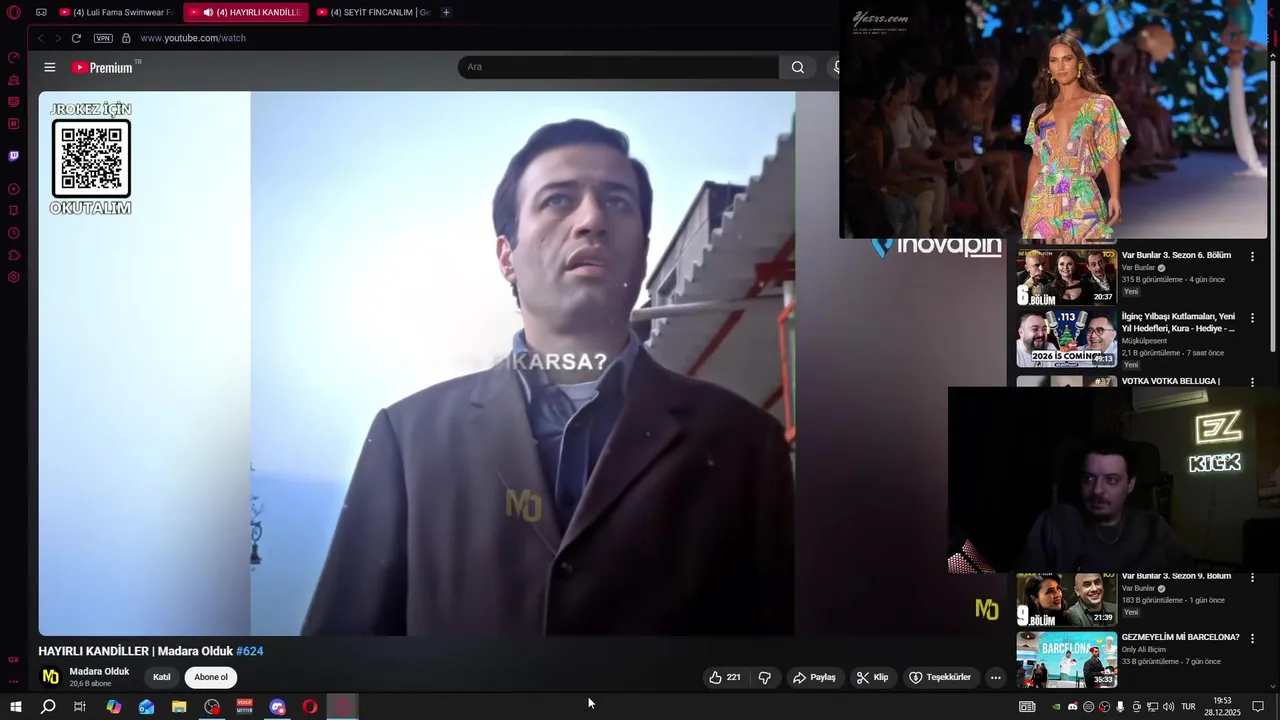Switch TUR keyboard language indicator
Screen dimensions: 1280x720
click(x=1188, y=707)
